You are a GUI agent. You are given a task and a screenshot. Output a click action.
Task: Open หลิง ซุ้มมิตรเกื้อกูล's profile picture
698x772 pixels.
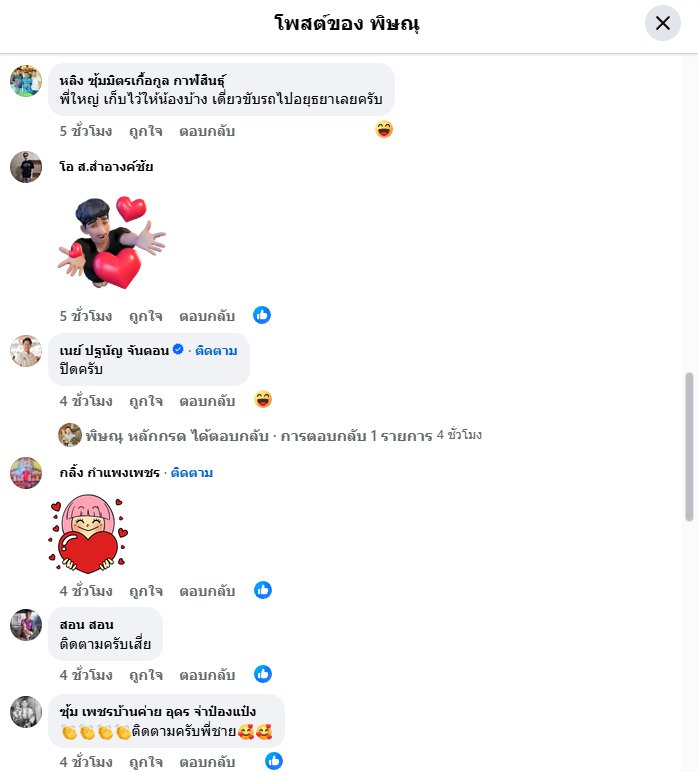pyautogui.click(x=26, y=81)
